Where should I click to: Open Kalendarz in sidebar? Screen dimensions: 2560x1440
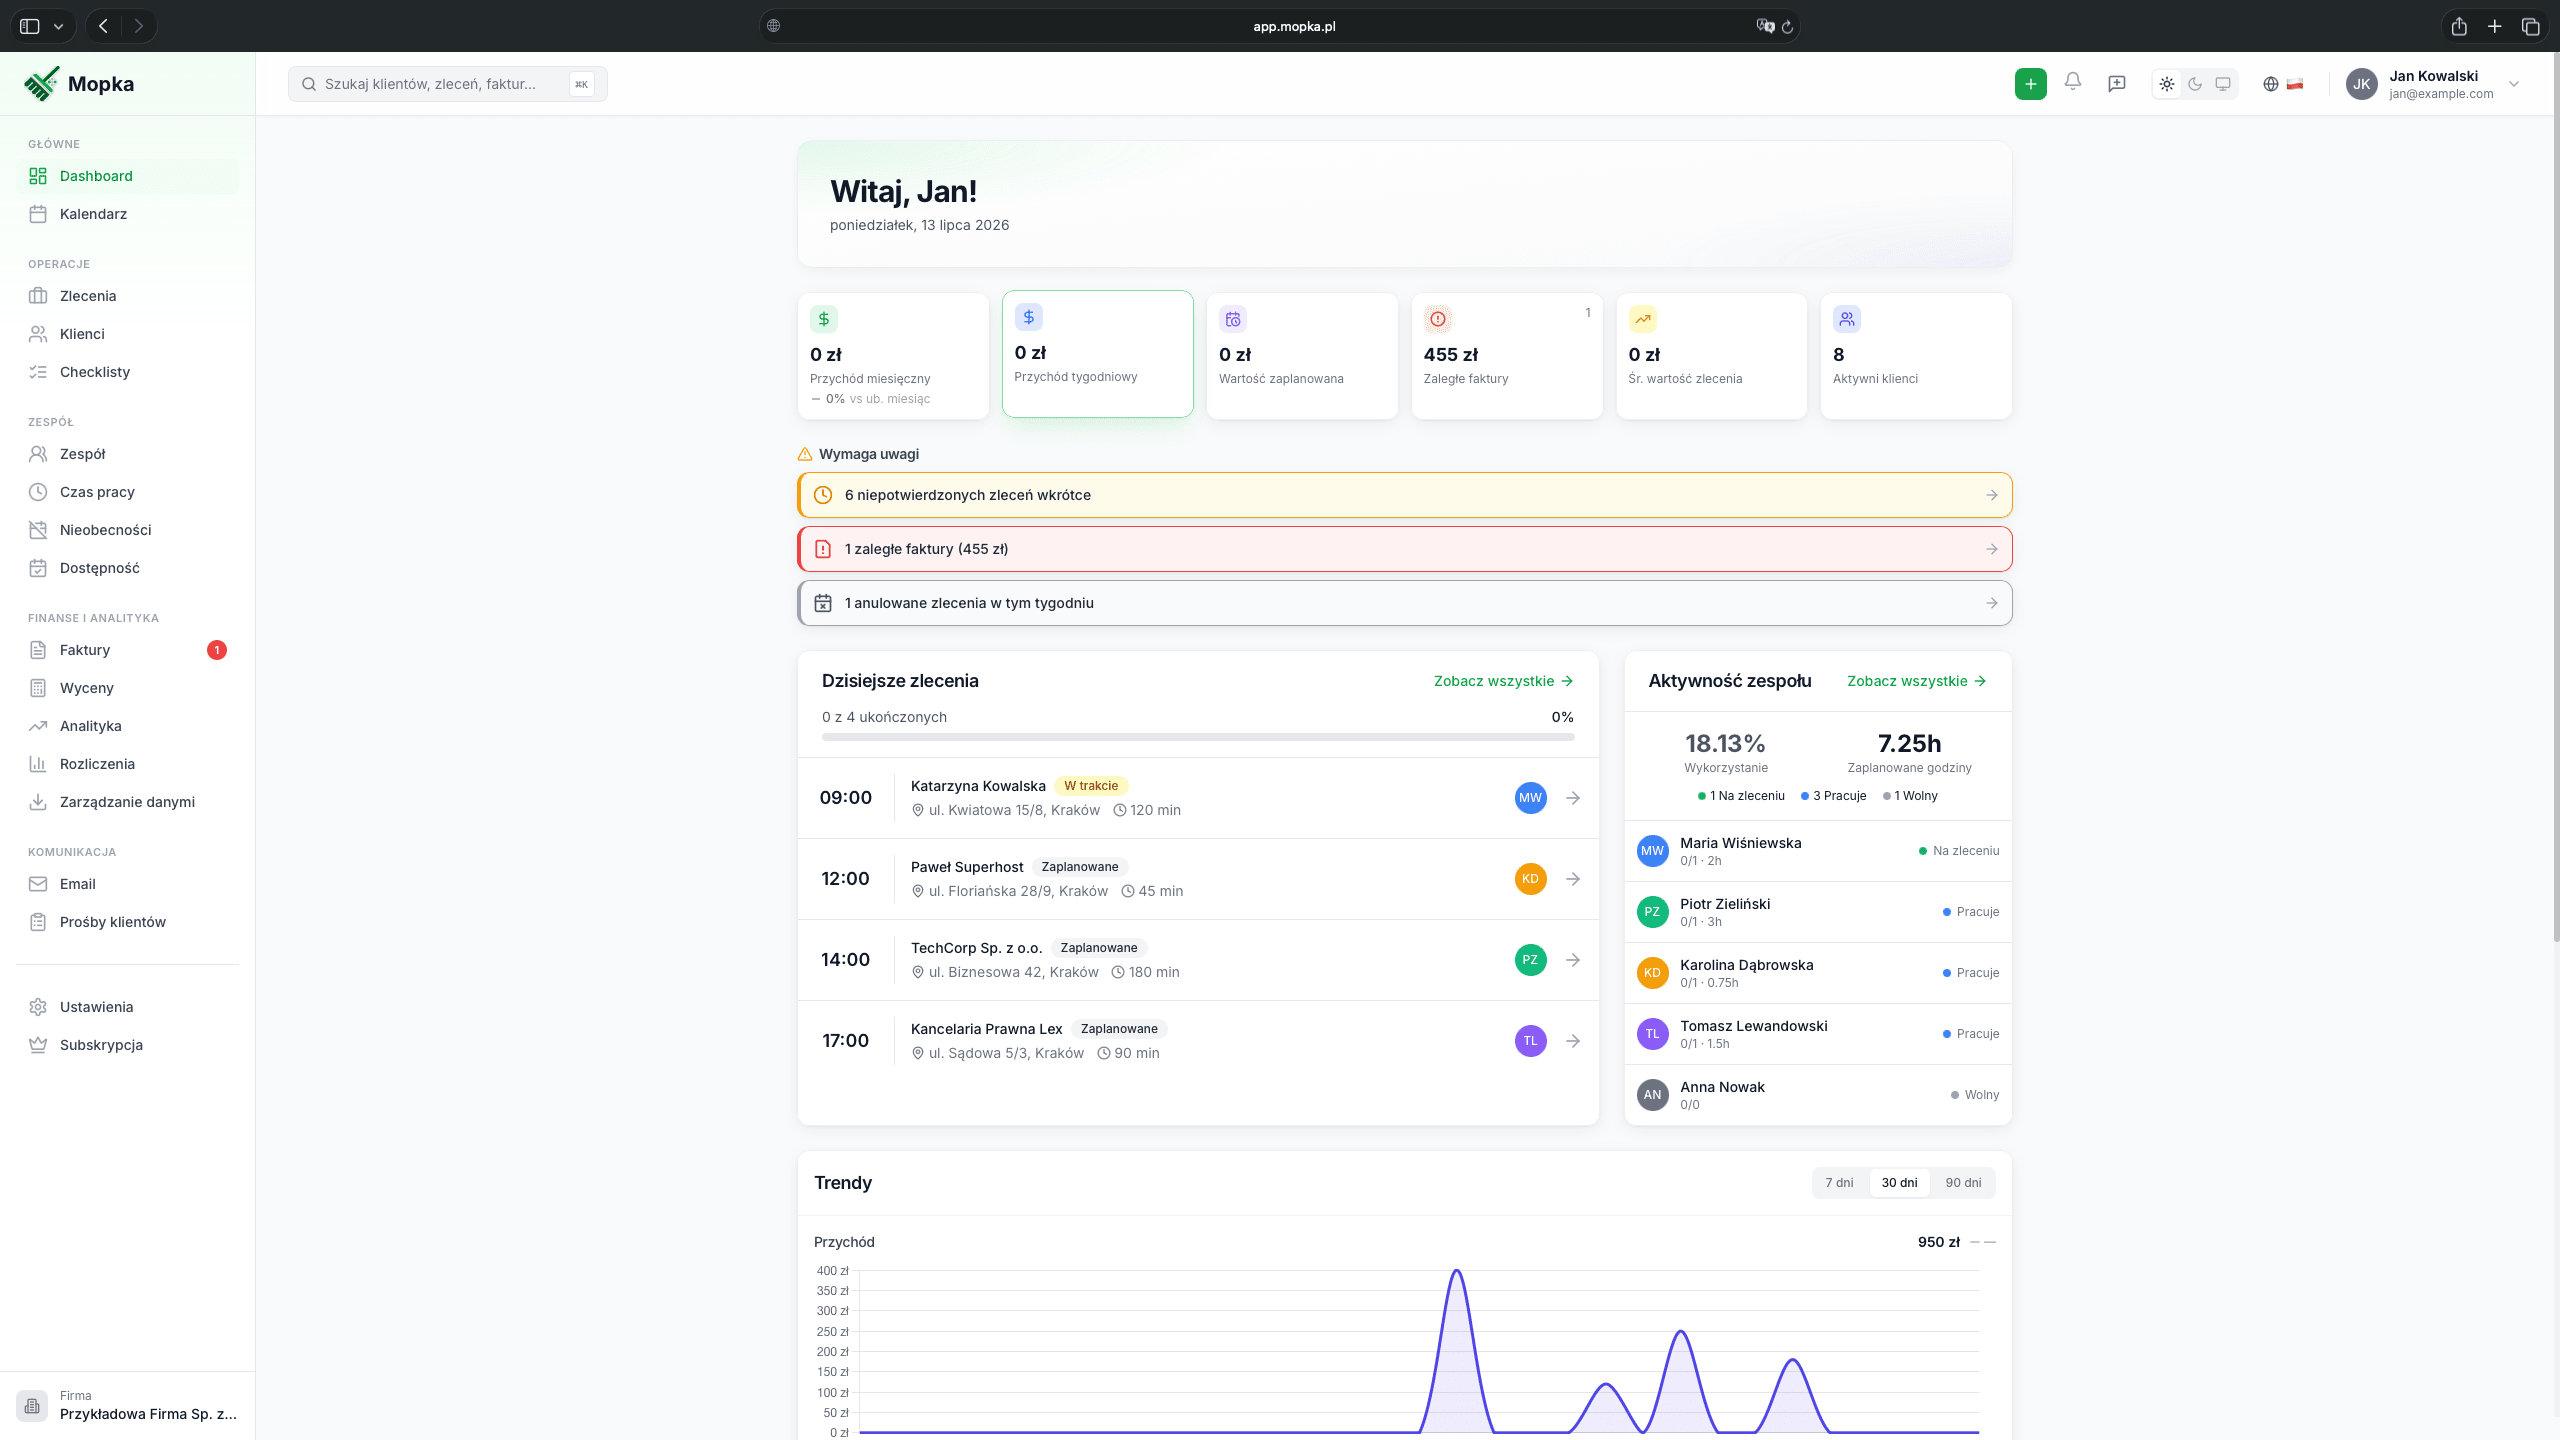[128, 214]
